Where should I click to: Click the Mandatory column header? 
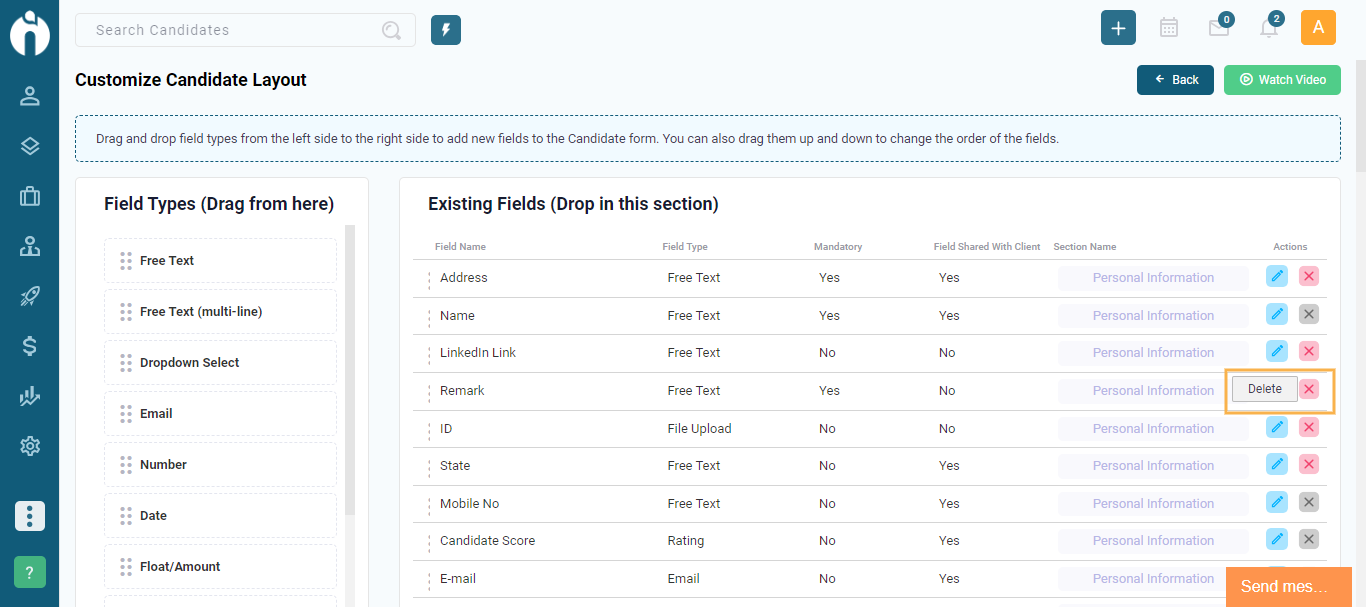click(x=838, y=246)
